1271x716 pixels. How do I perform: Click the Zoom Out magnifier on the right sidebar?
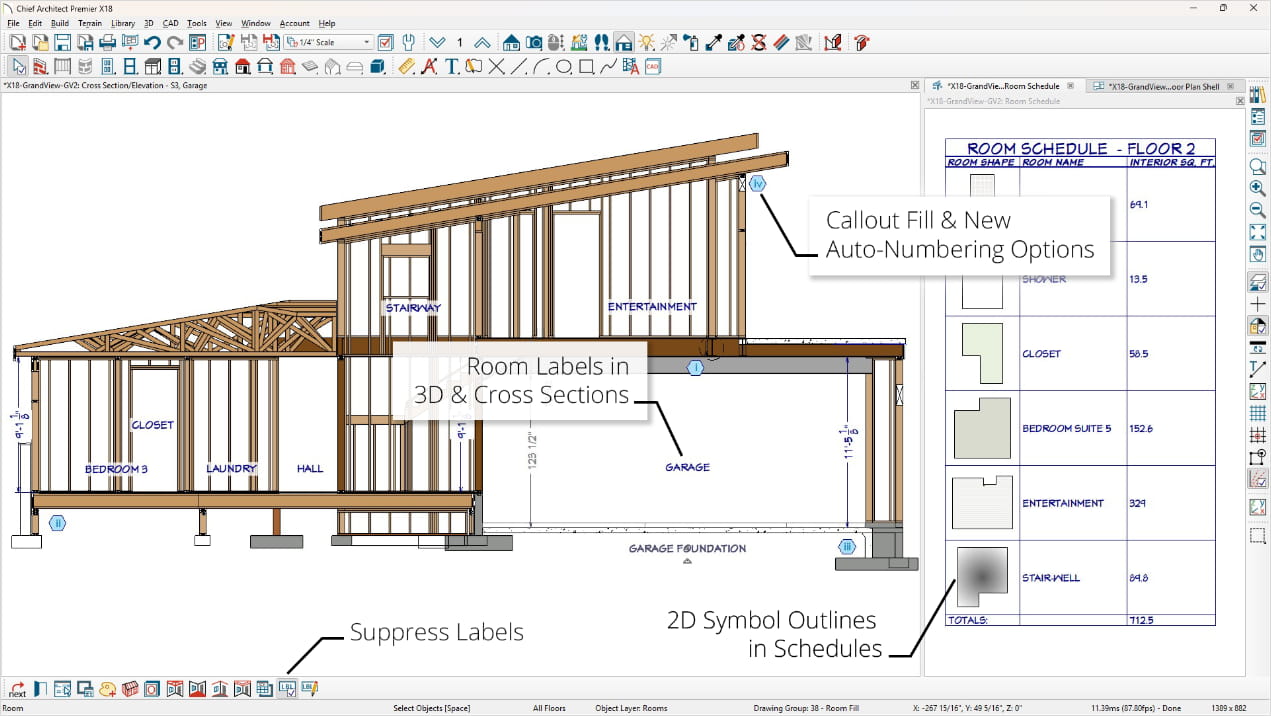point(1258,210)
